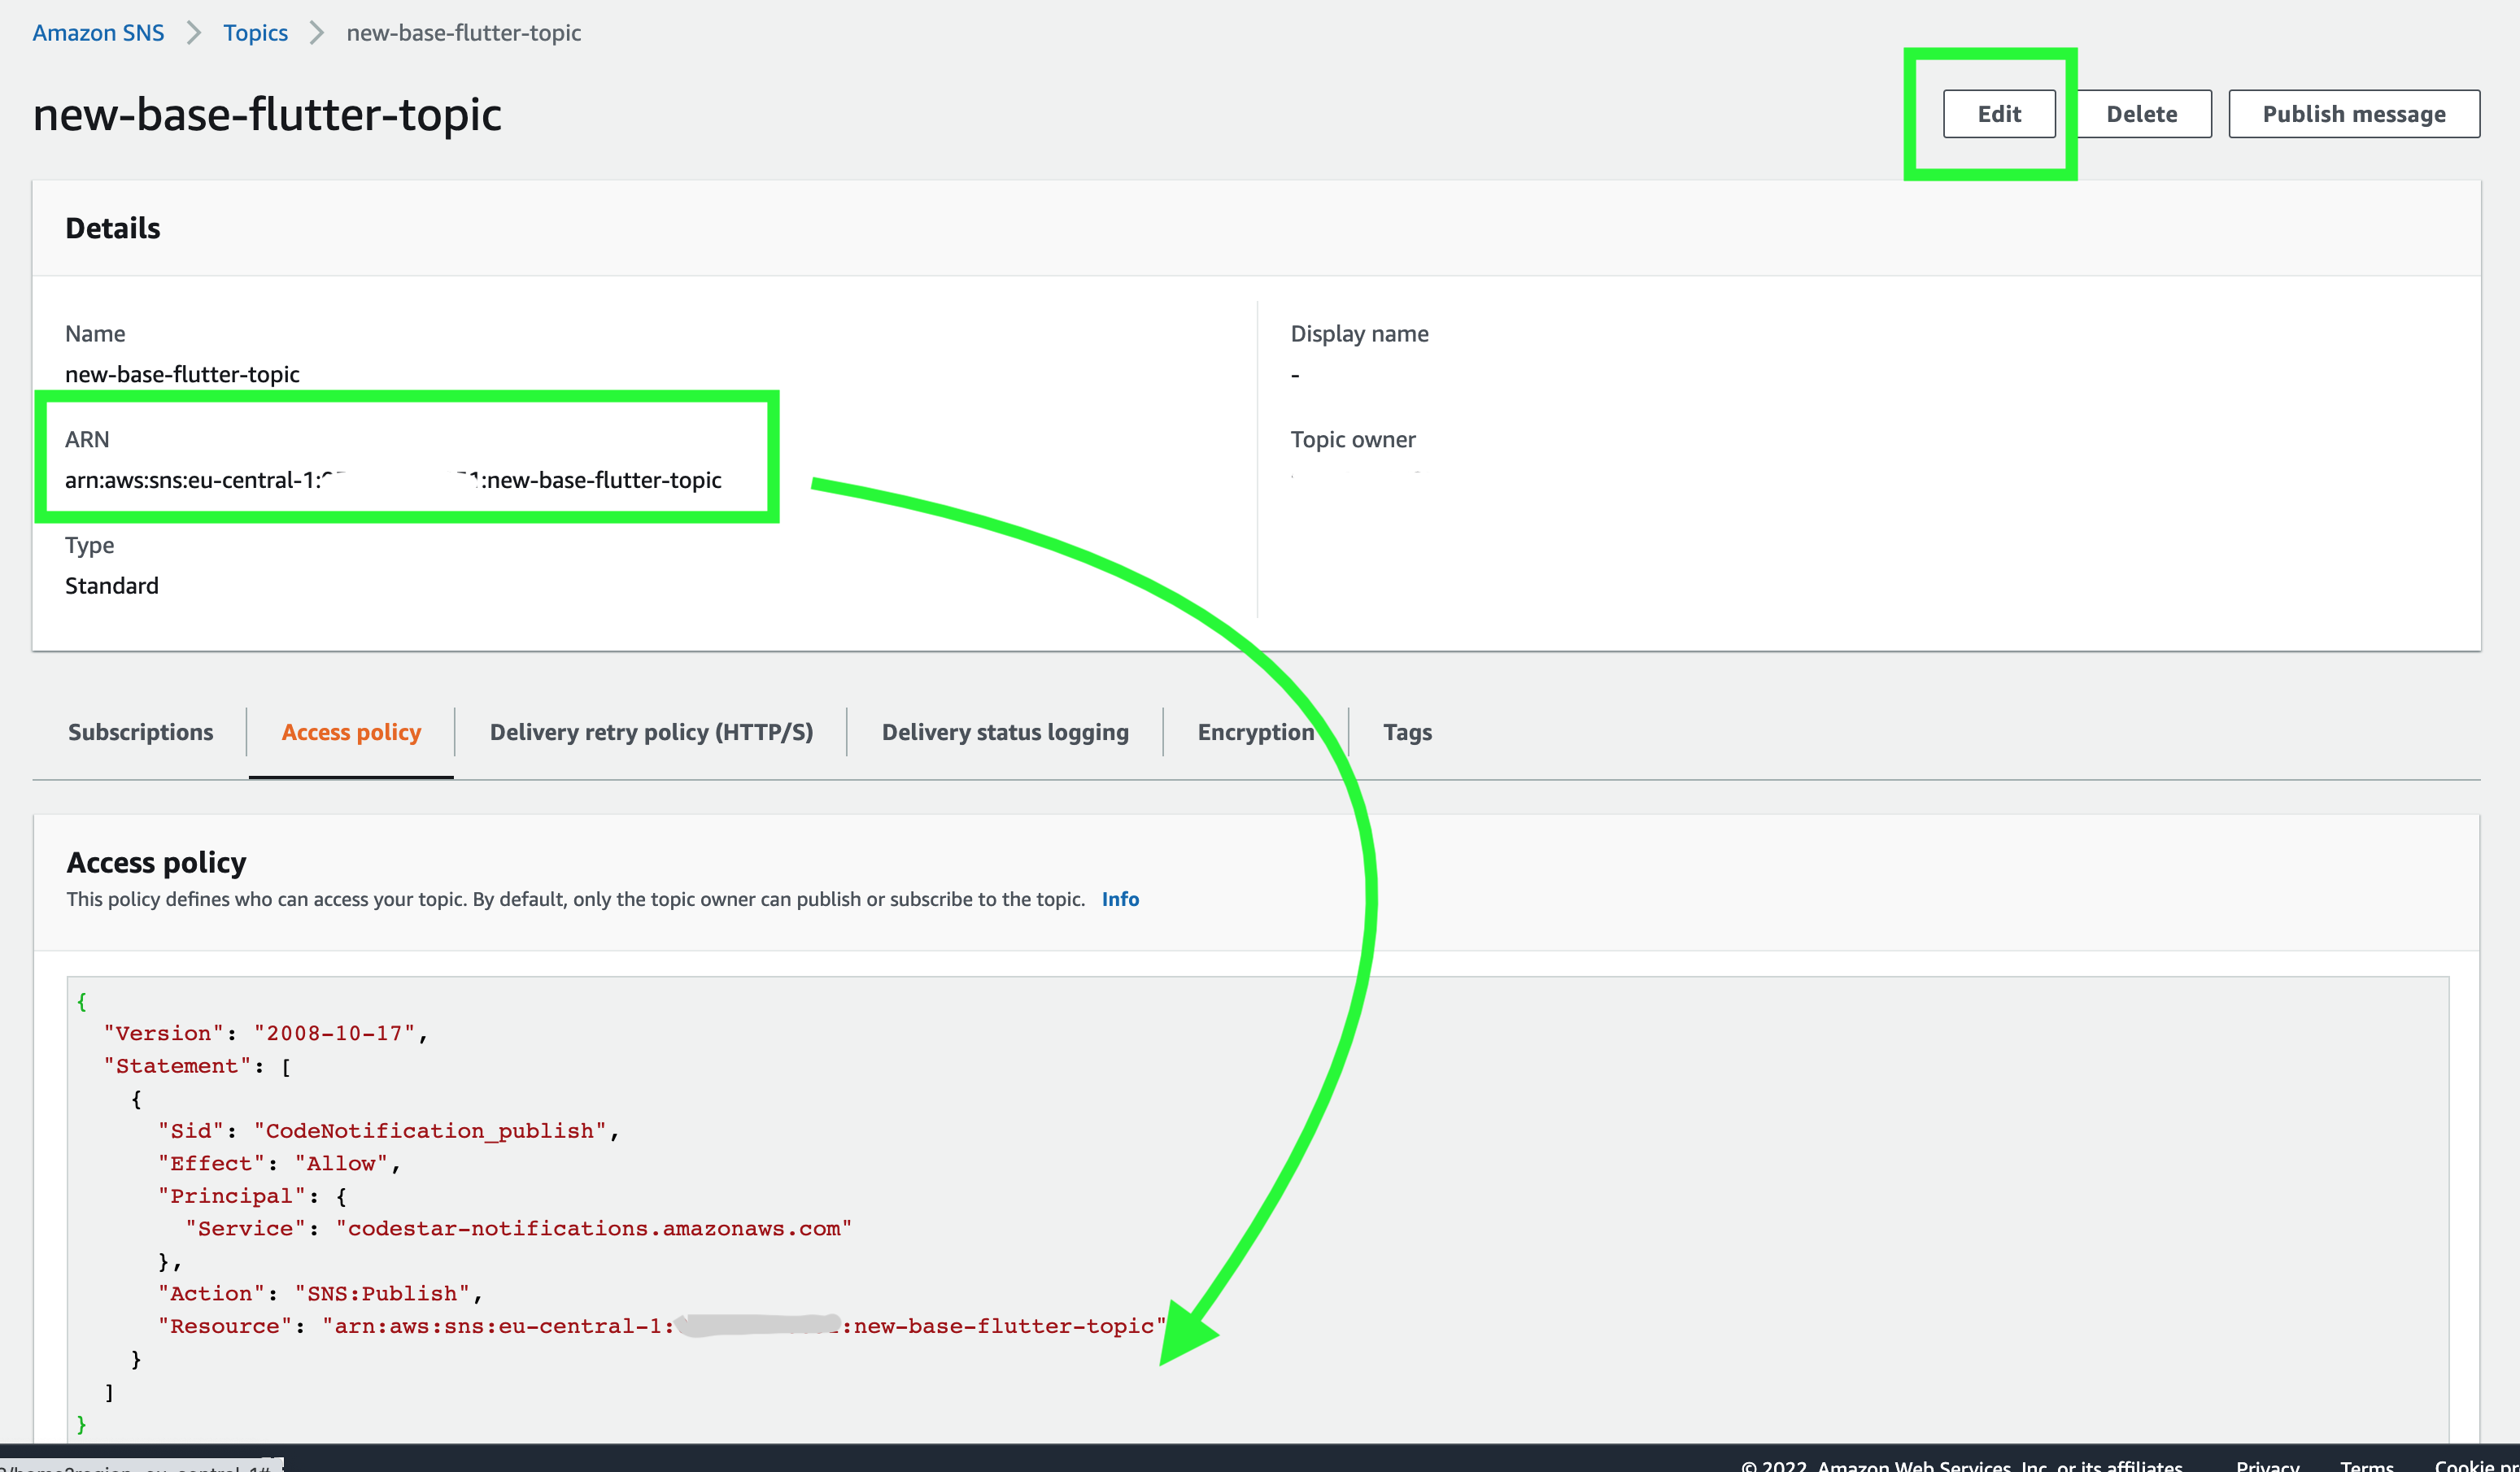This screenshot has width=2520, height=1472.
Task: Click the Edit button
Action: pyautogui.click(x=1998, y=114)
